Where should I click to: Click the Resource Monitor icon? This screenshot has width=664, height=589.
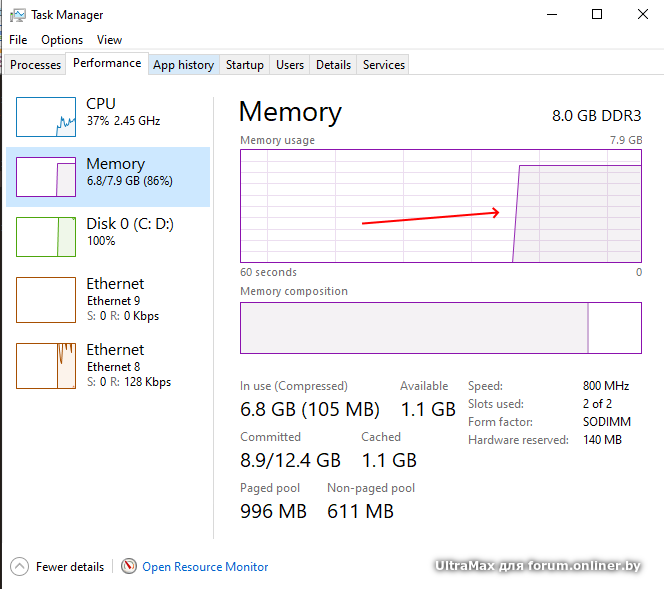[x=129, y=566]
